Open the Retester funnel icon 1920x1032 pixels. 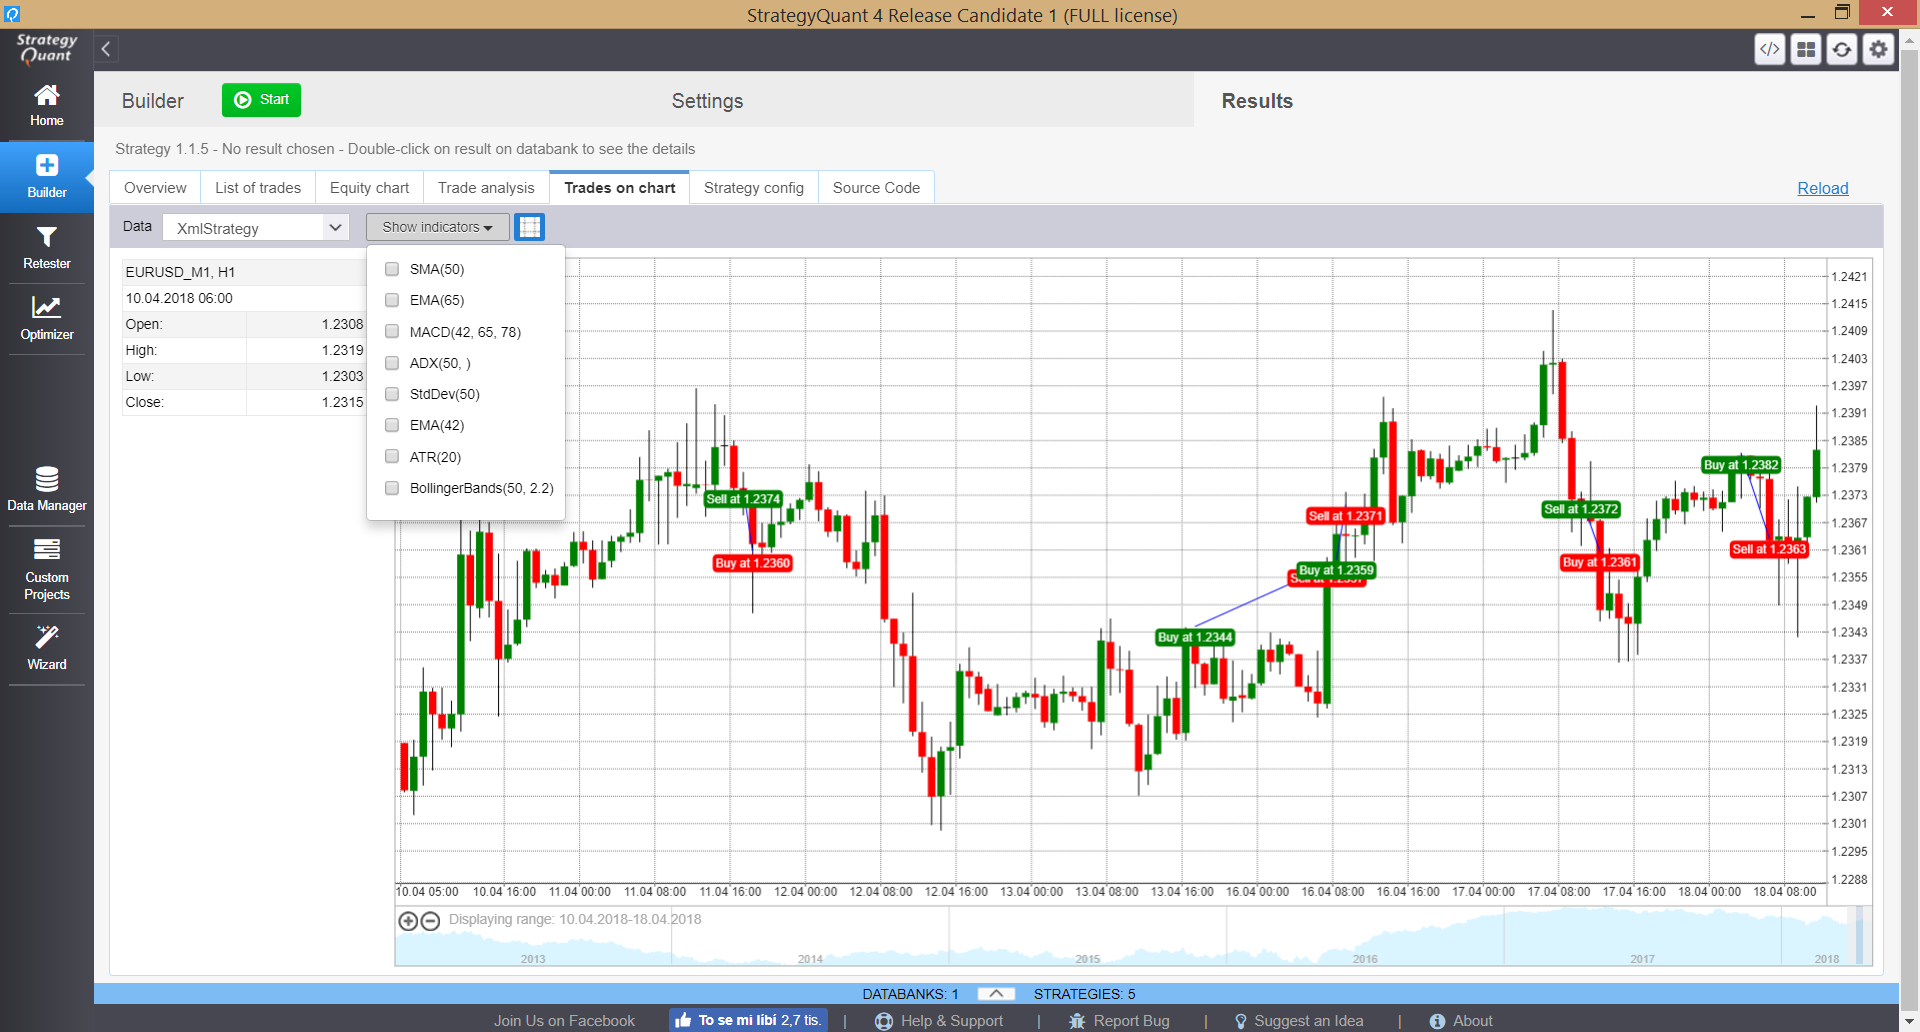pos(47,248)
